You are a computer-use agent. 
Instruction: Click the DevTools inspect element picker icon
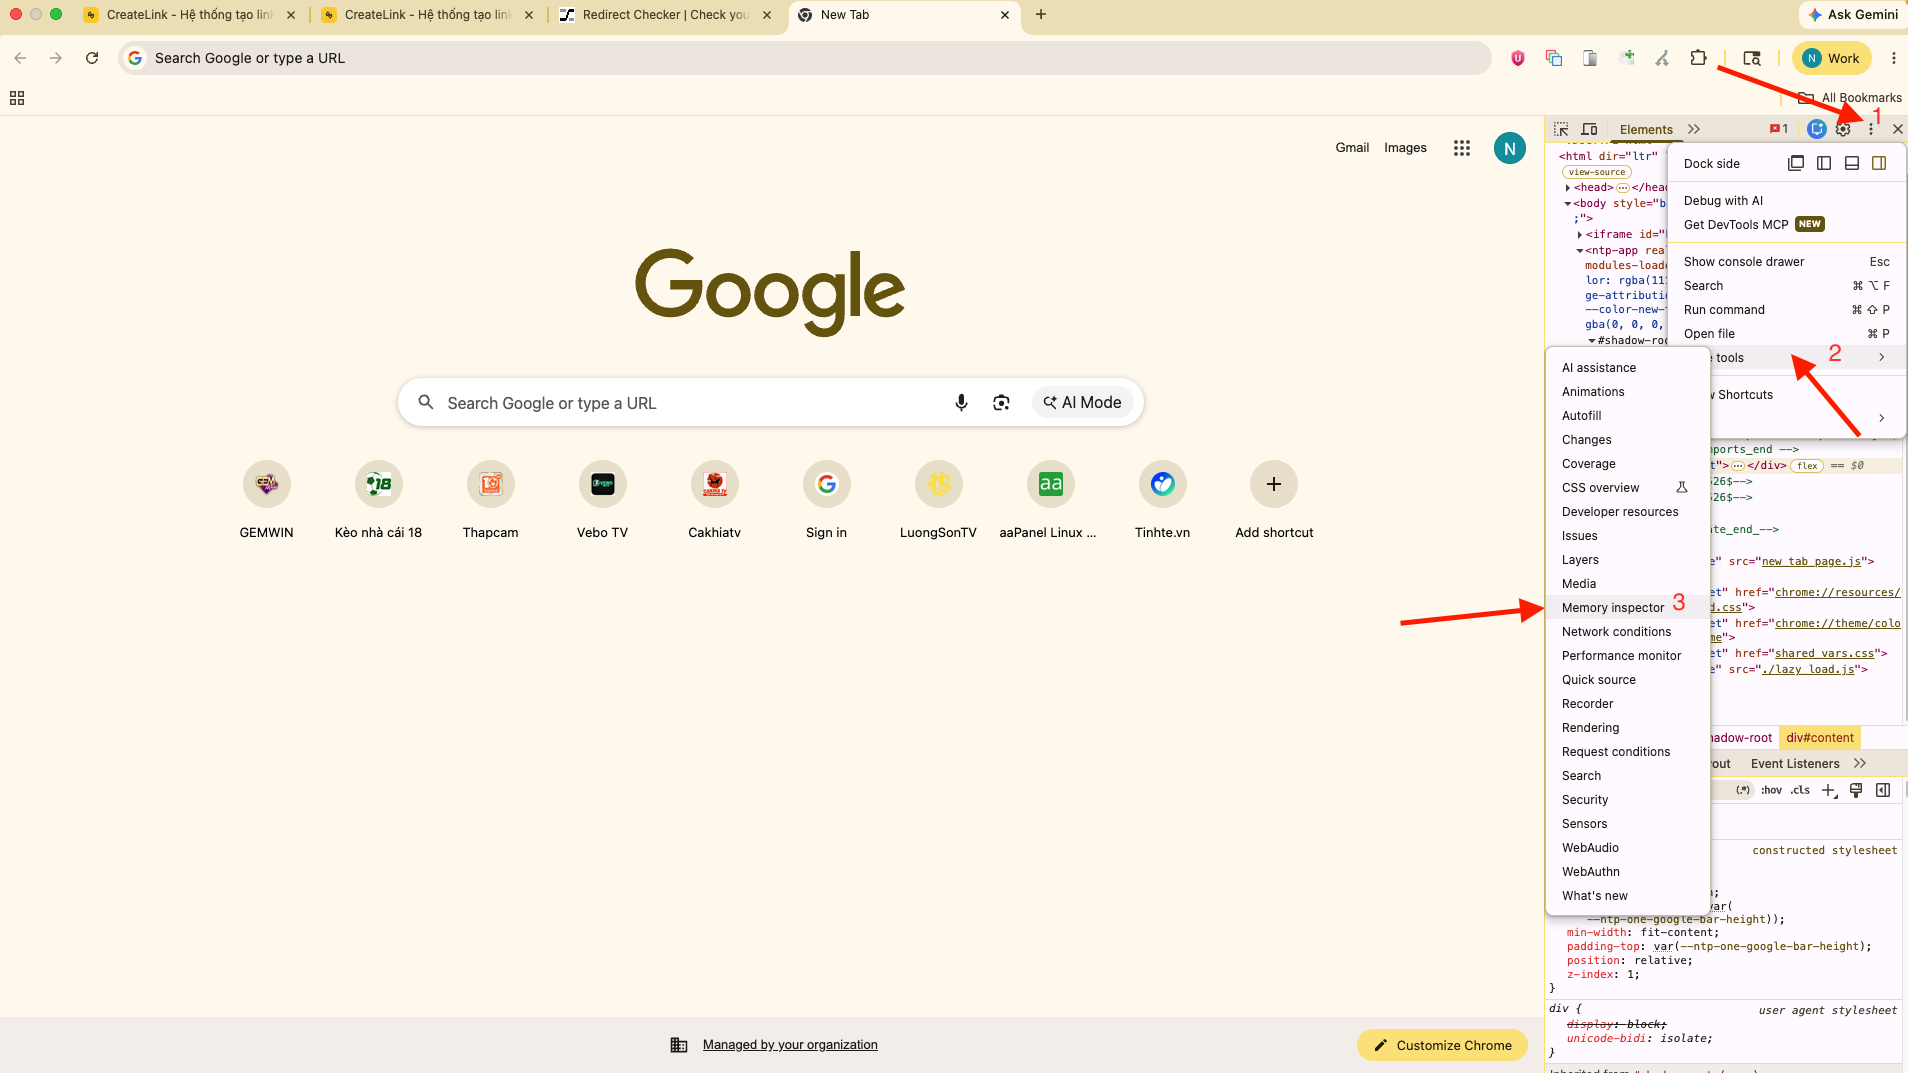[x=1561, y=129]
